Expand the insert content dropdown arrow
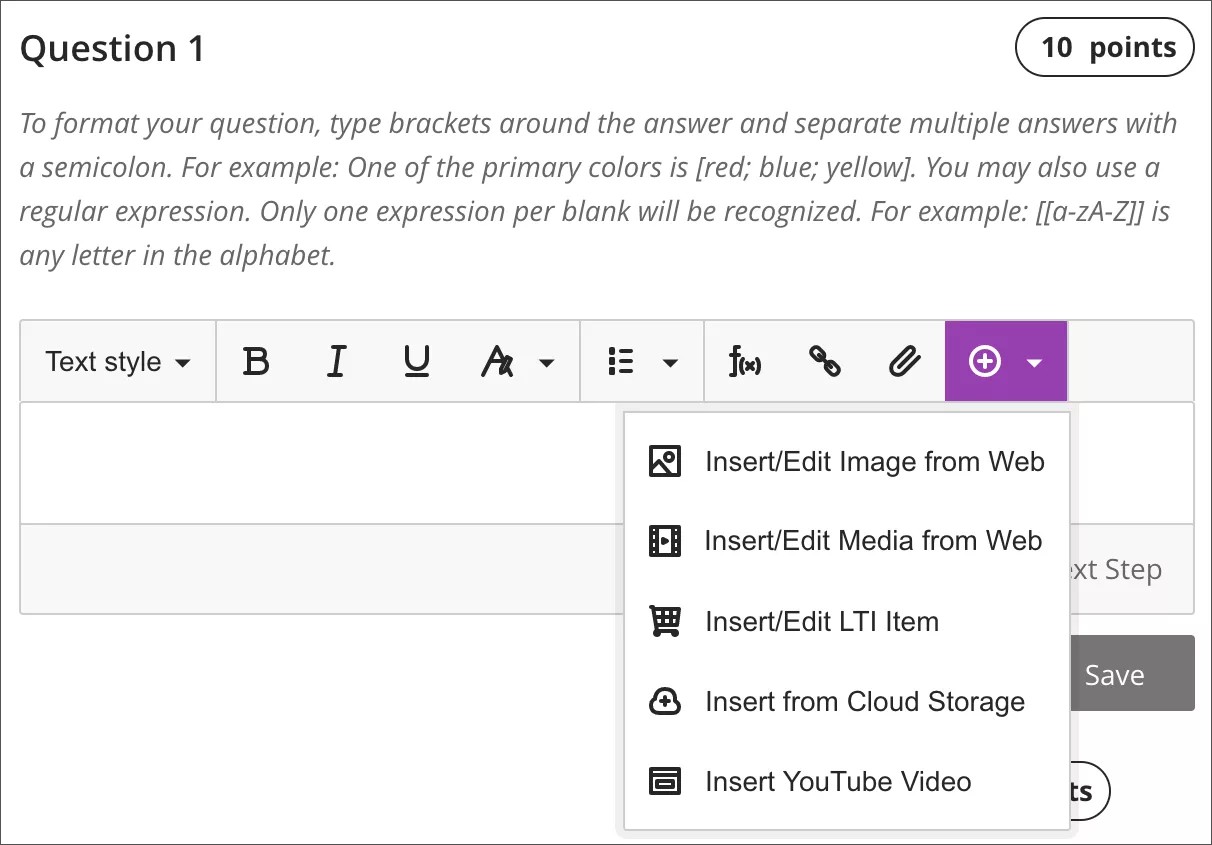Viewport: 1212px width, 845px height. tap(1033, 361)
